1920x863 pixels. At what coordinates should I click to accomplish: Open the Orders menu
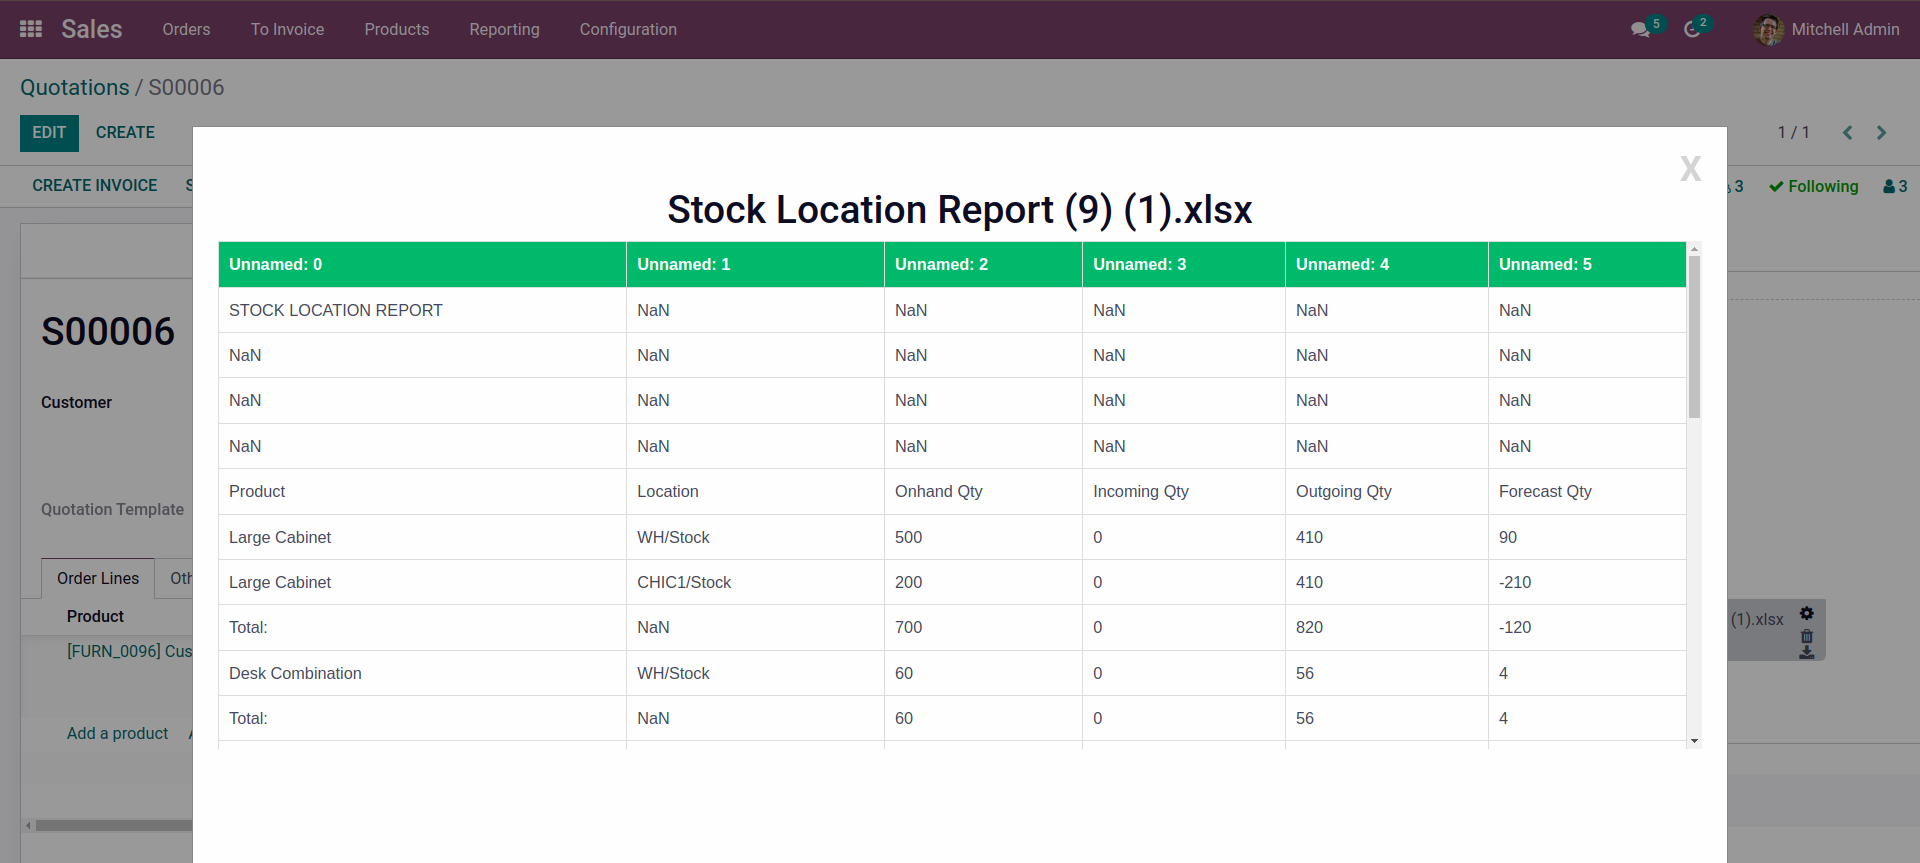(186, 29)
